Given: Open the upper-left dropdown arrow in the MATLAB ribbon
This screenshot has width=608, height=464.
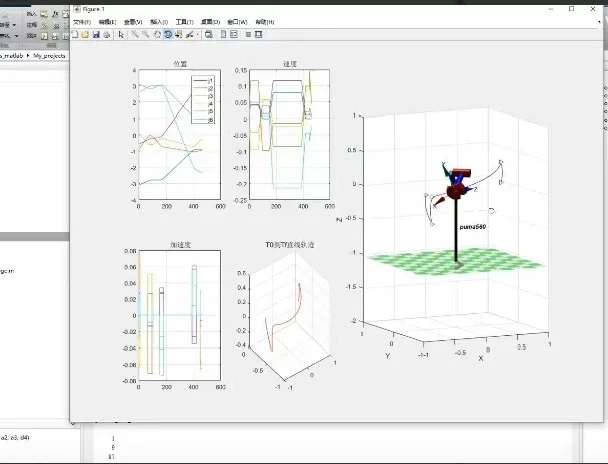Looking at the screenshot, I should click(15, 25).
